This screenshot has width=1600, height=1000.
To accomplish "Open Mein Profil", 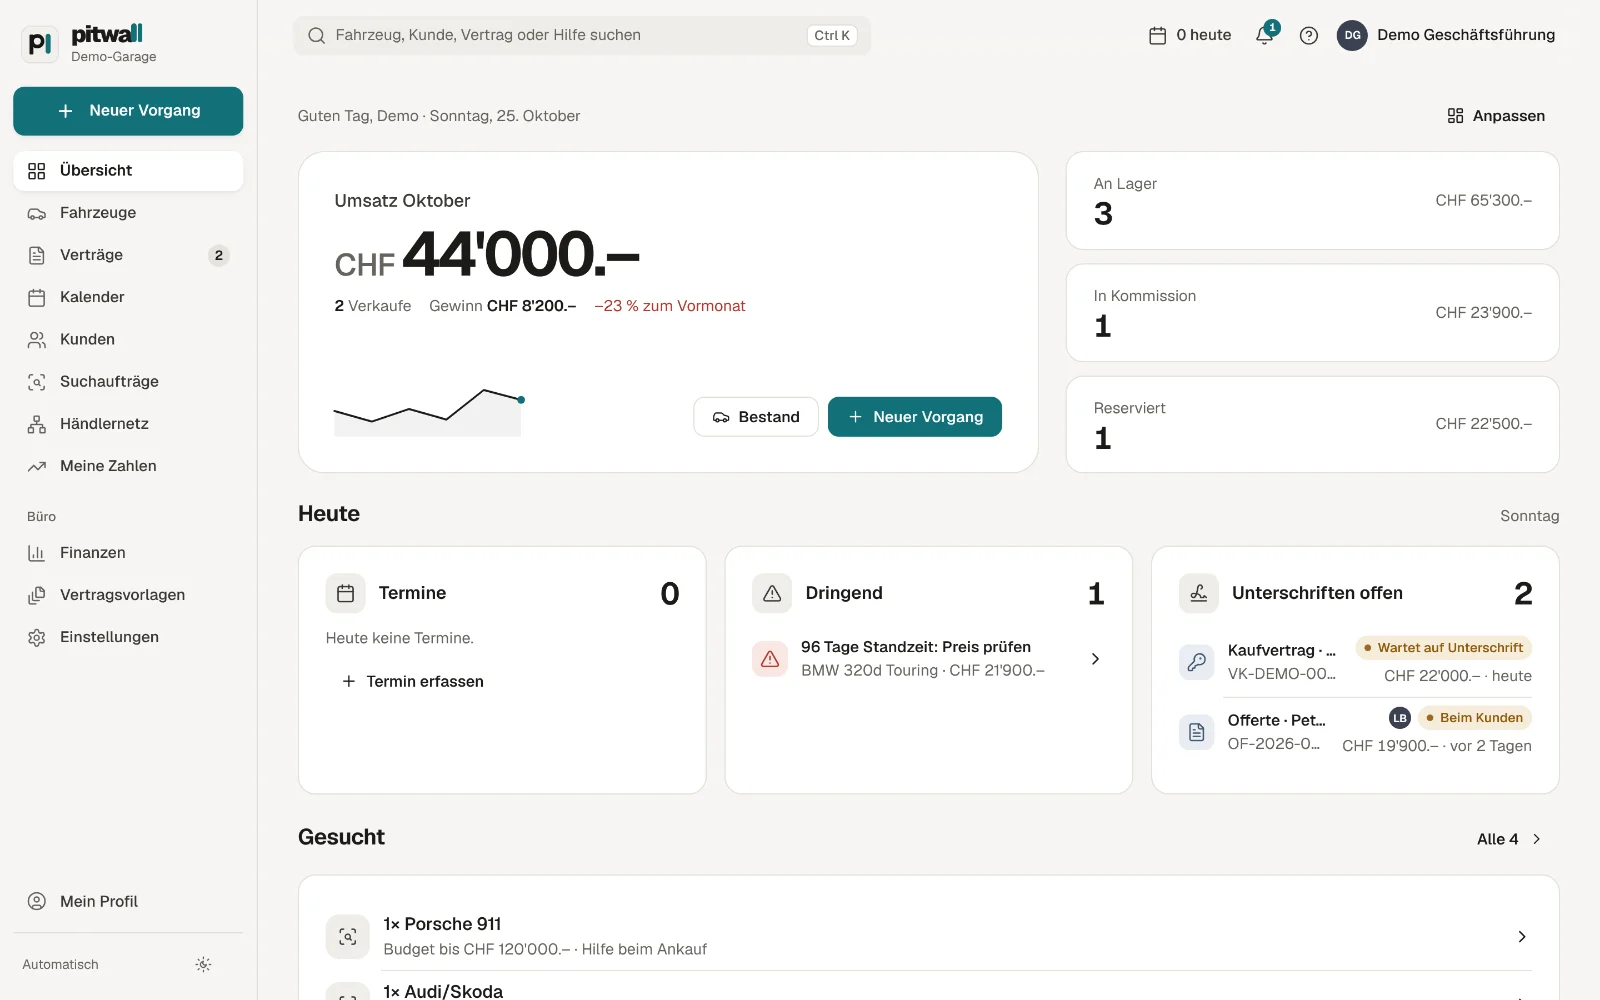I will (128, 901).
